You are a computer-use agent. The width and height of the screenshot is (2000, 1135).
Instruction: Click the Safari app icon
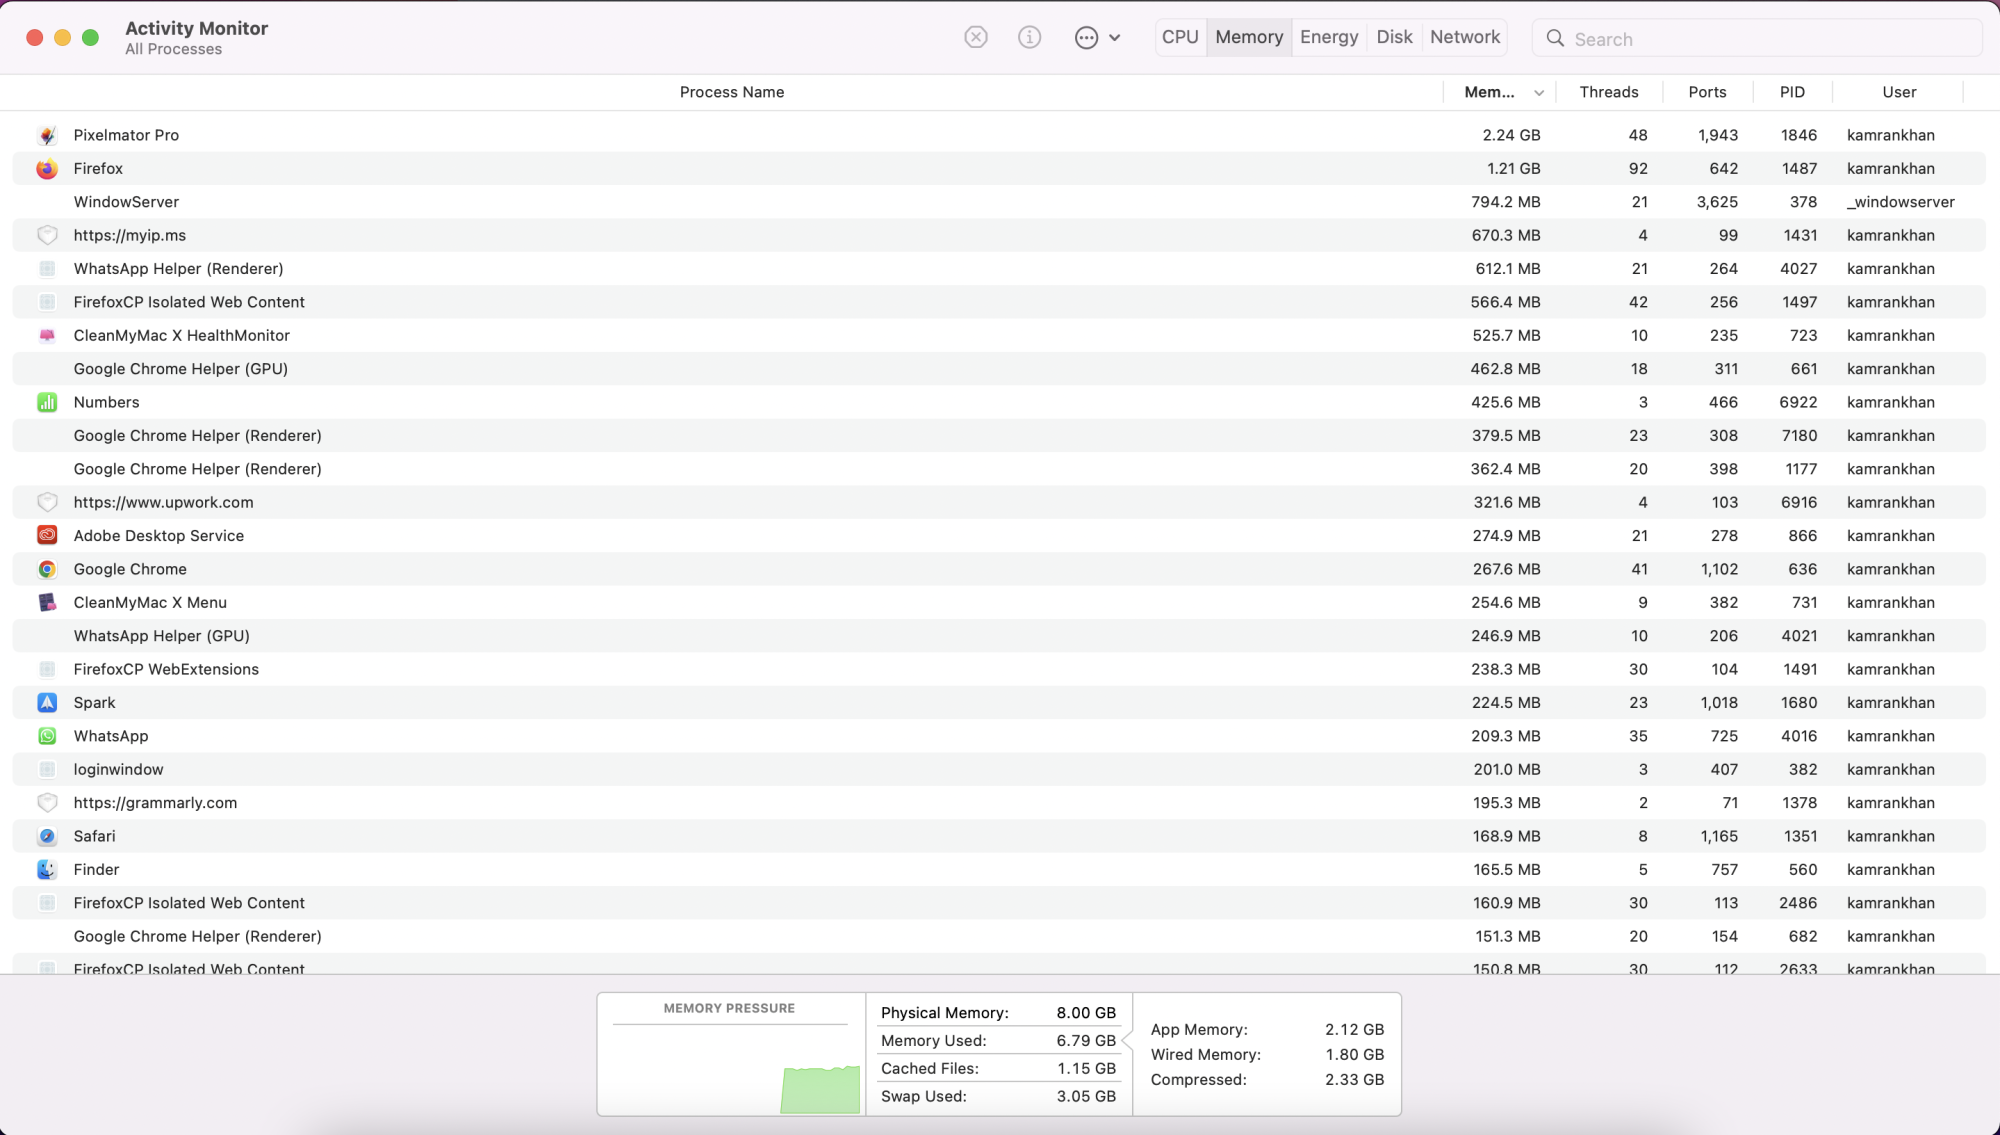tap(47, 836)
